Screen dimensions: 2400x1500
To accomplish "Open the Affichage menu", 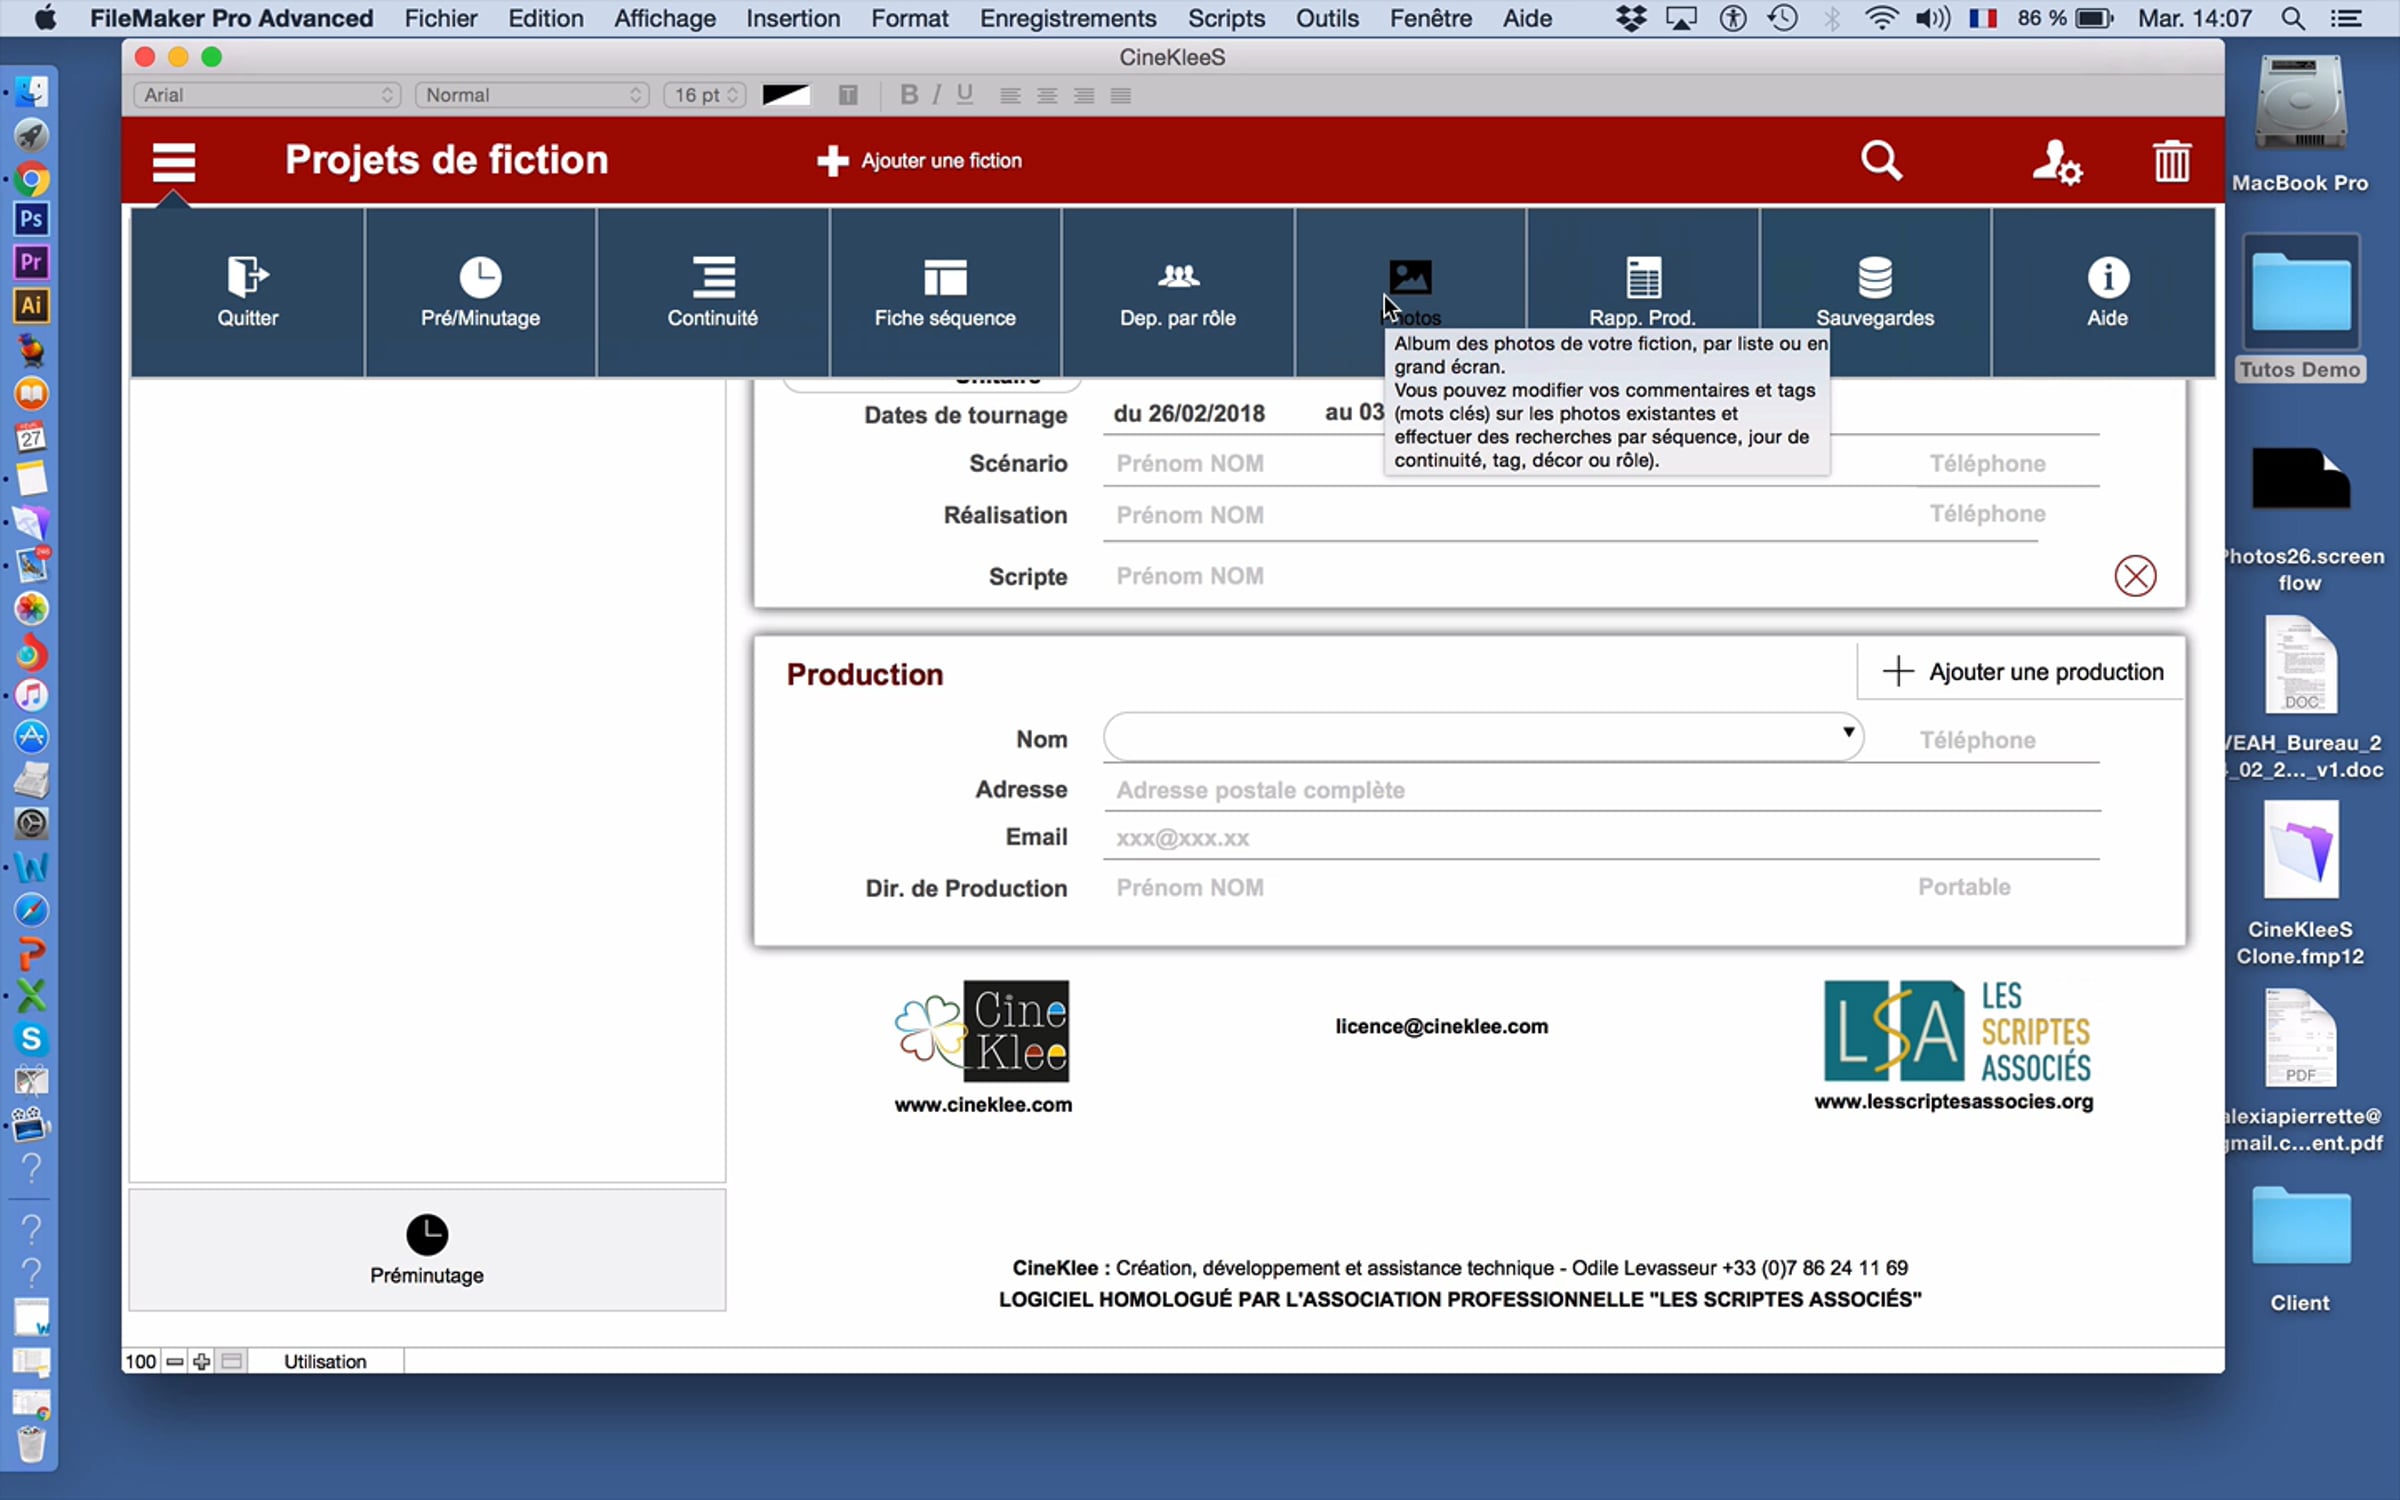I will 665,18.
